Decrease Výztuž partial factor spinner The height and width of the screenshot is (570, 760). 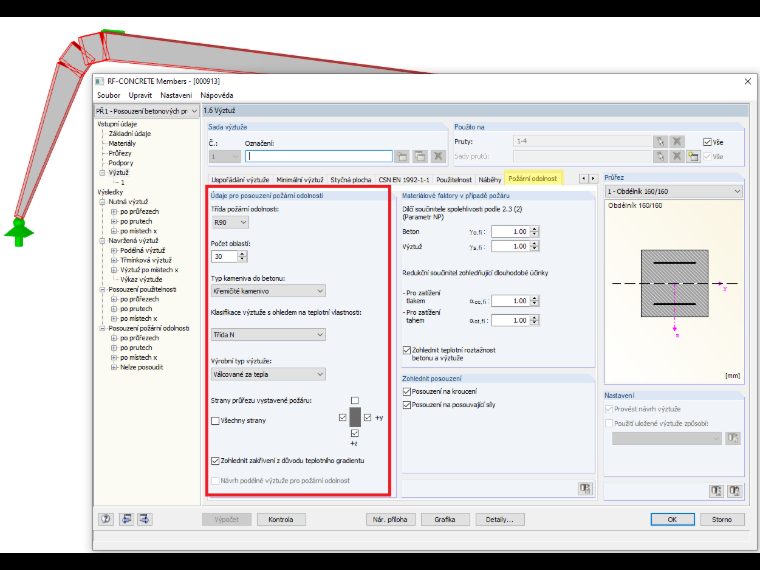pyautogui.click(x=535, y=249)
